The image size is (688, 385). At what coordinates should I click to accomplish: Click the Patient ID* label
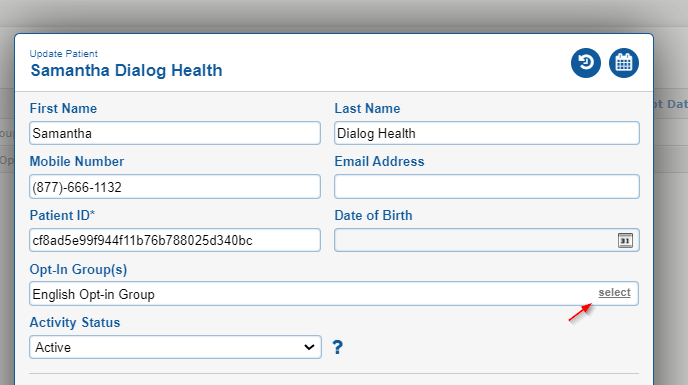[x=62, y=215]
